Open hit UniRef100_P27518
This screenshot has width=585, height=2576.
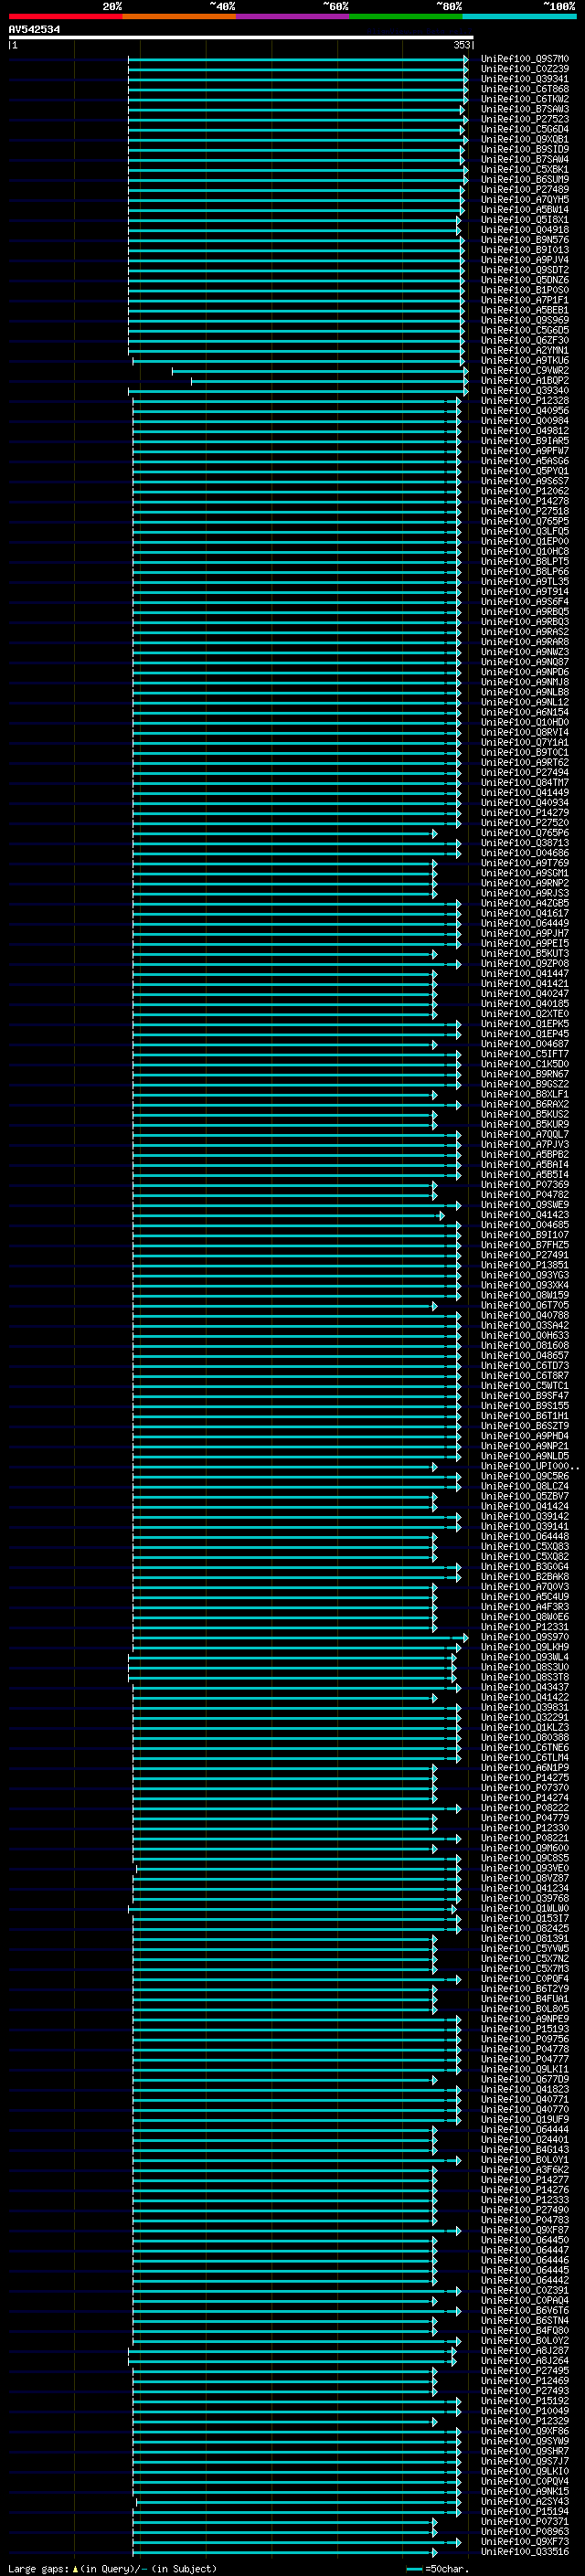pos(524,511)
